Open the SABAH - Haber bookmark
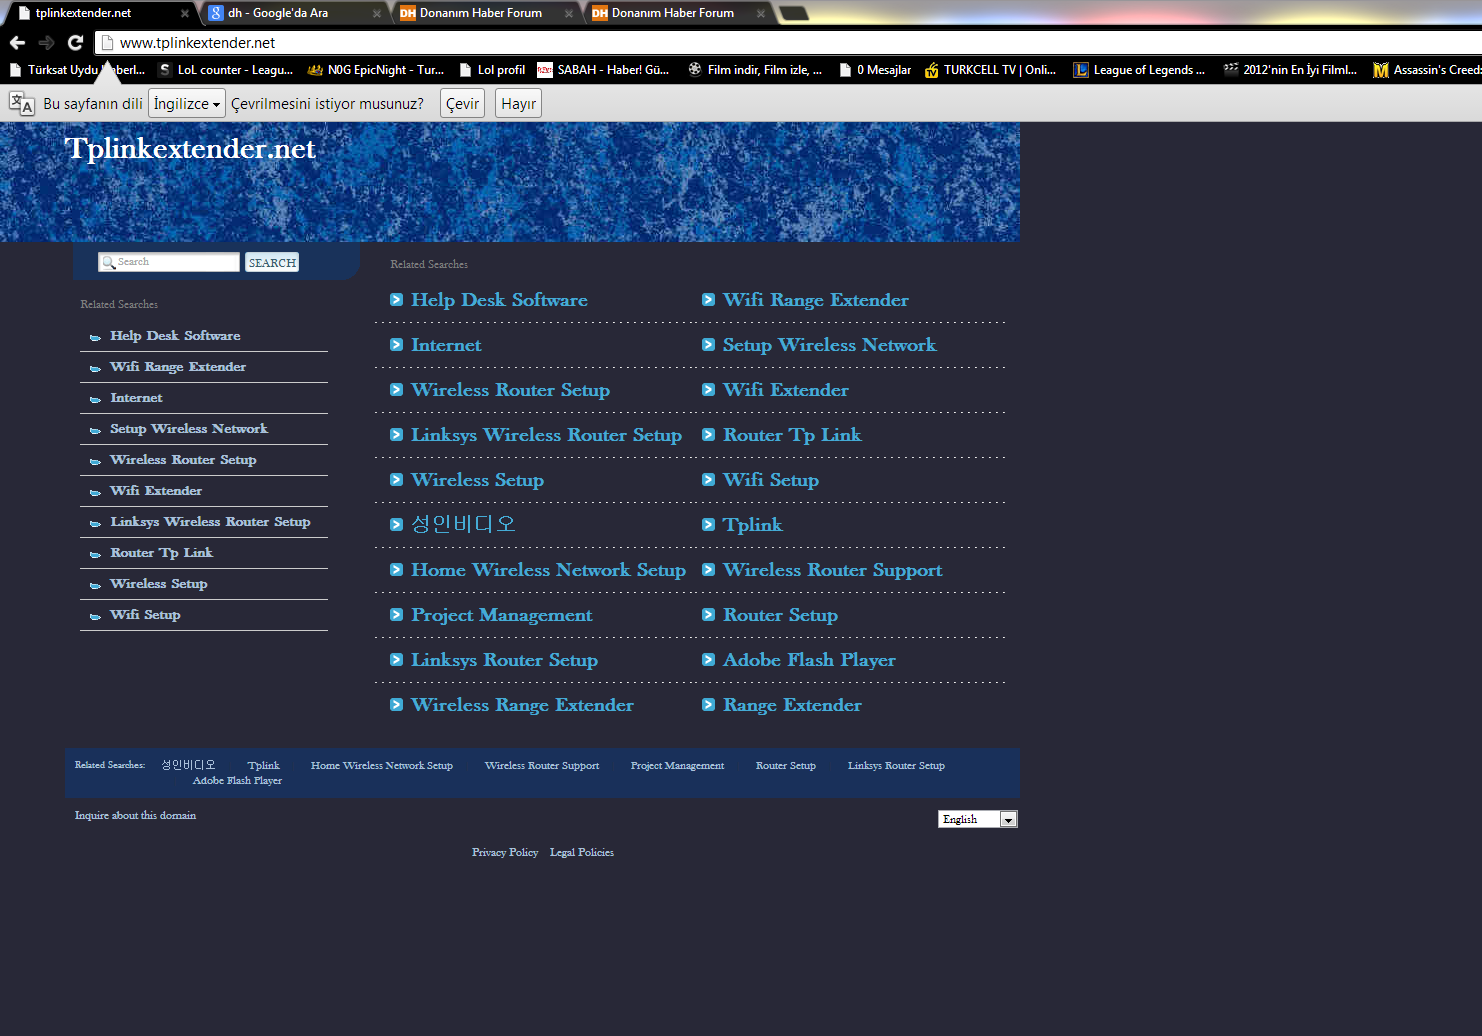1482x1036 pixels. pyautogui.click(x=603, y=70)
